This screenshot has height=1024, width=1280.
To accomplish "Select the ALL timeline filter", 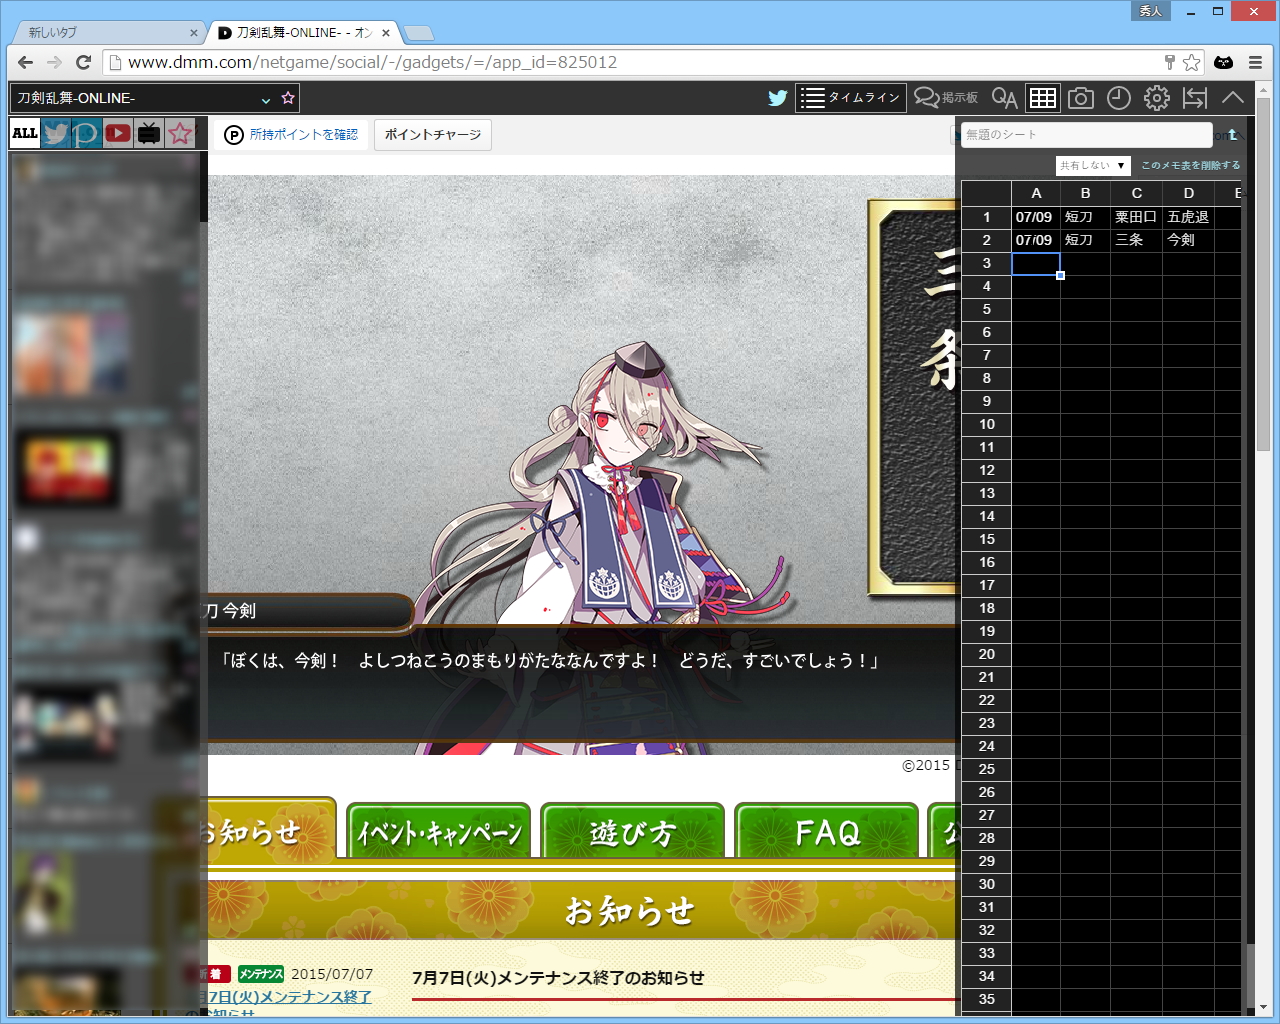I will click(25, 133).
